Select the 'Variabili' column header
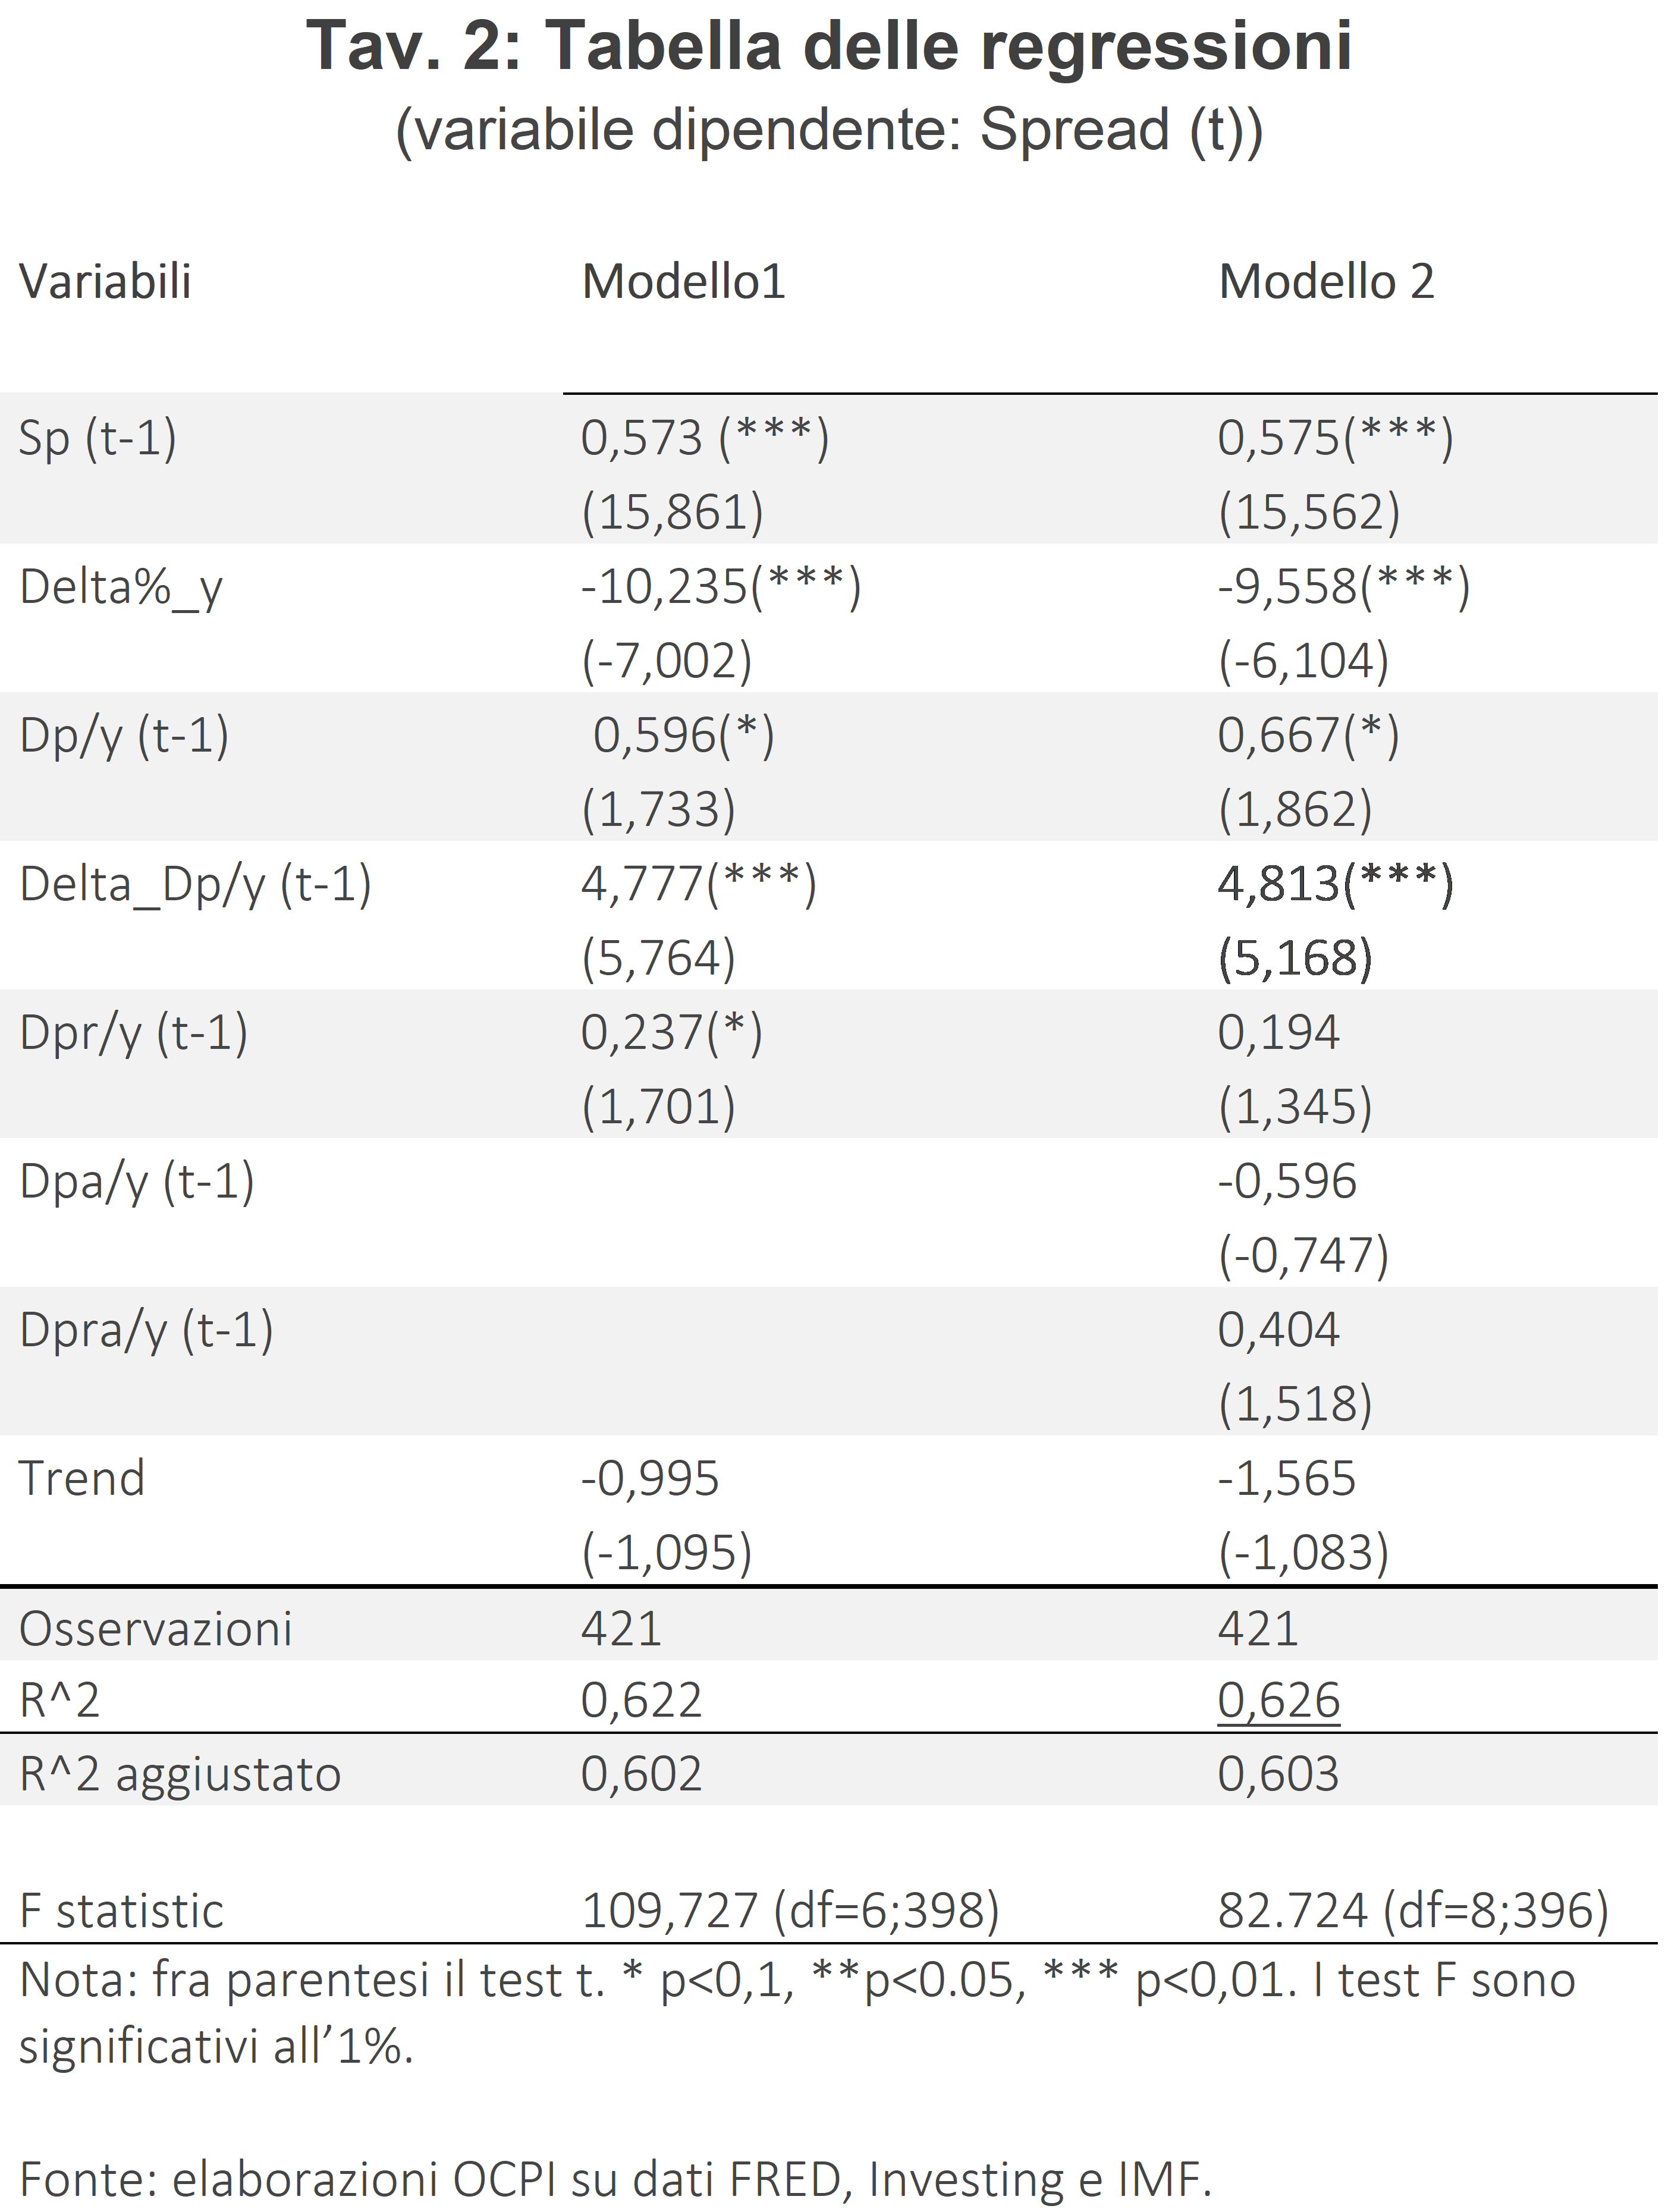The width and height of the screenshot is (1665, 2212). pos(105,281)
